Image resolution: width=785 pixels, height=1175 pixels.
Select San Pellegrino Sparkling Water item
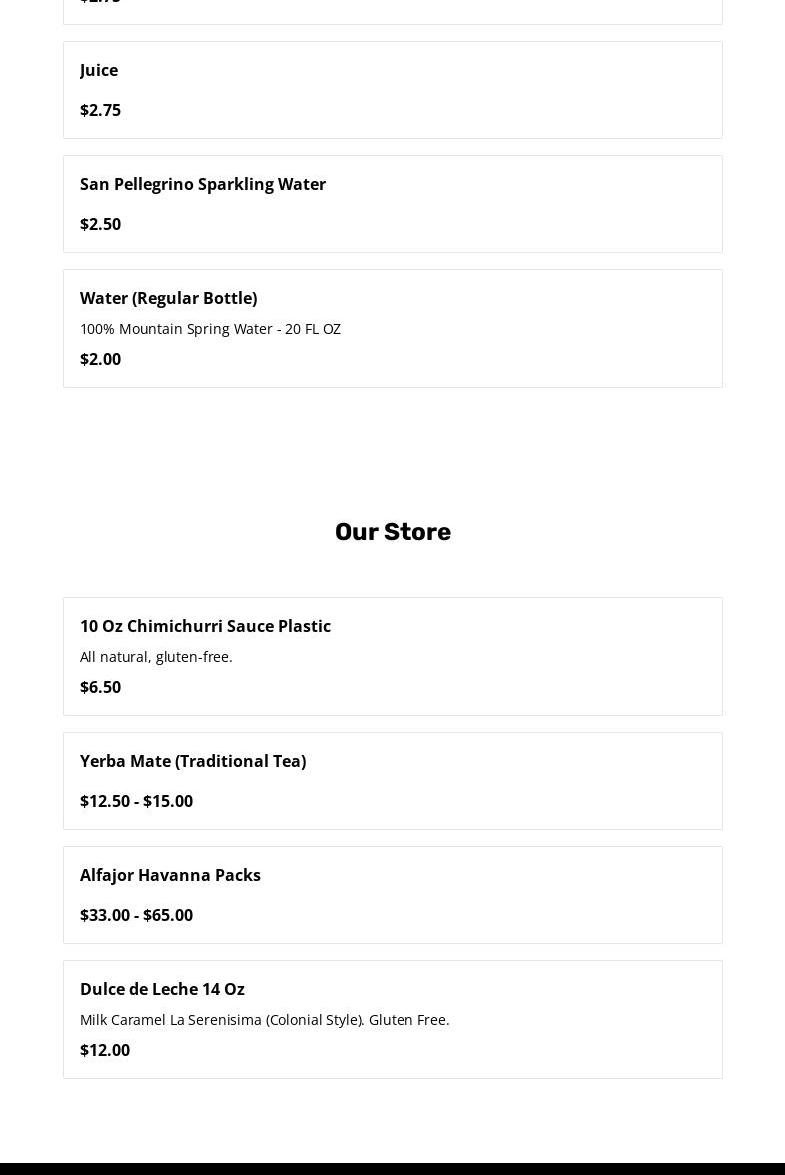pyautogui.click(x=203, y=184)
